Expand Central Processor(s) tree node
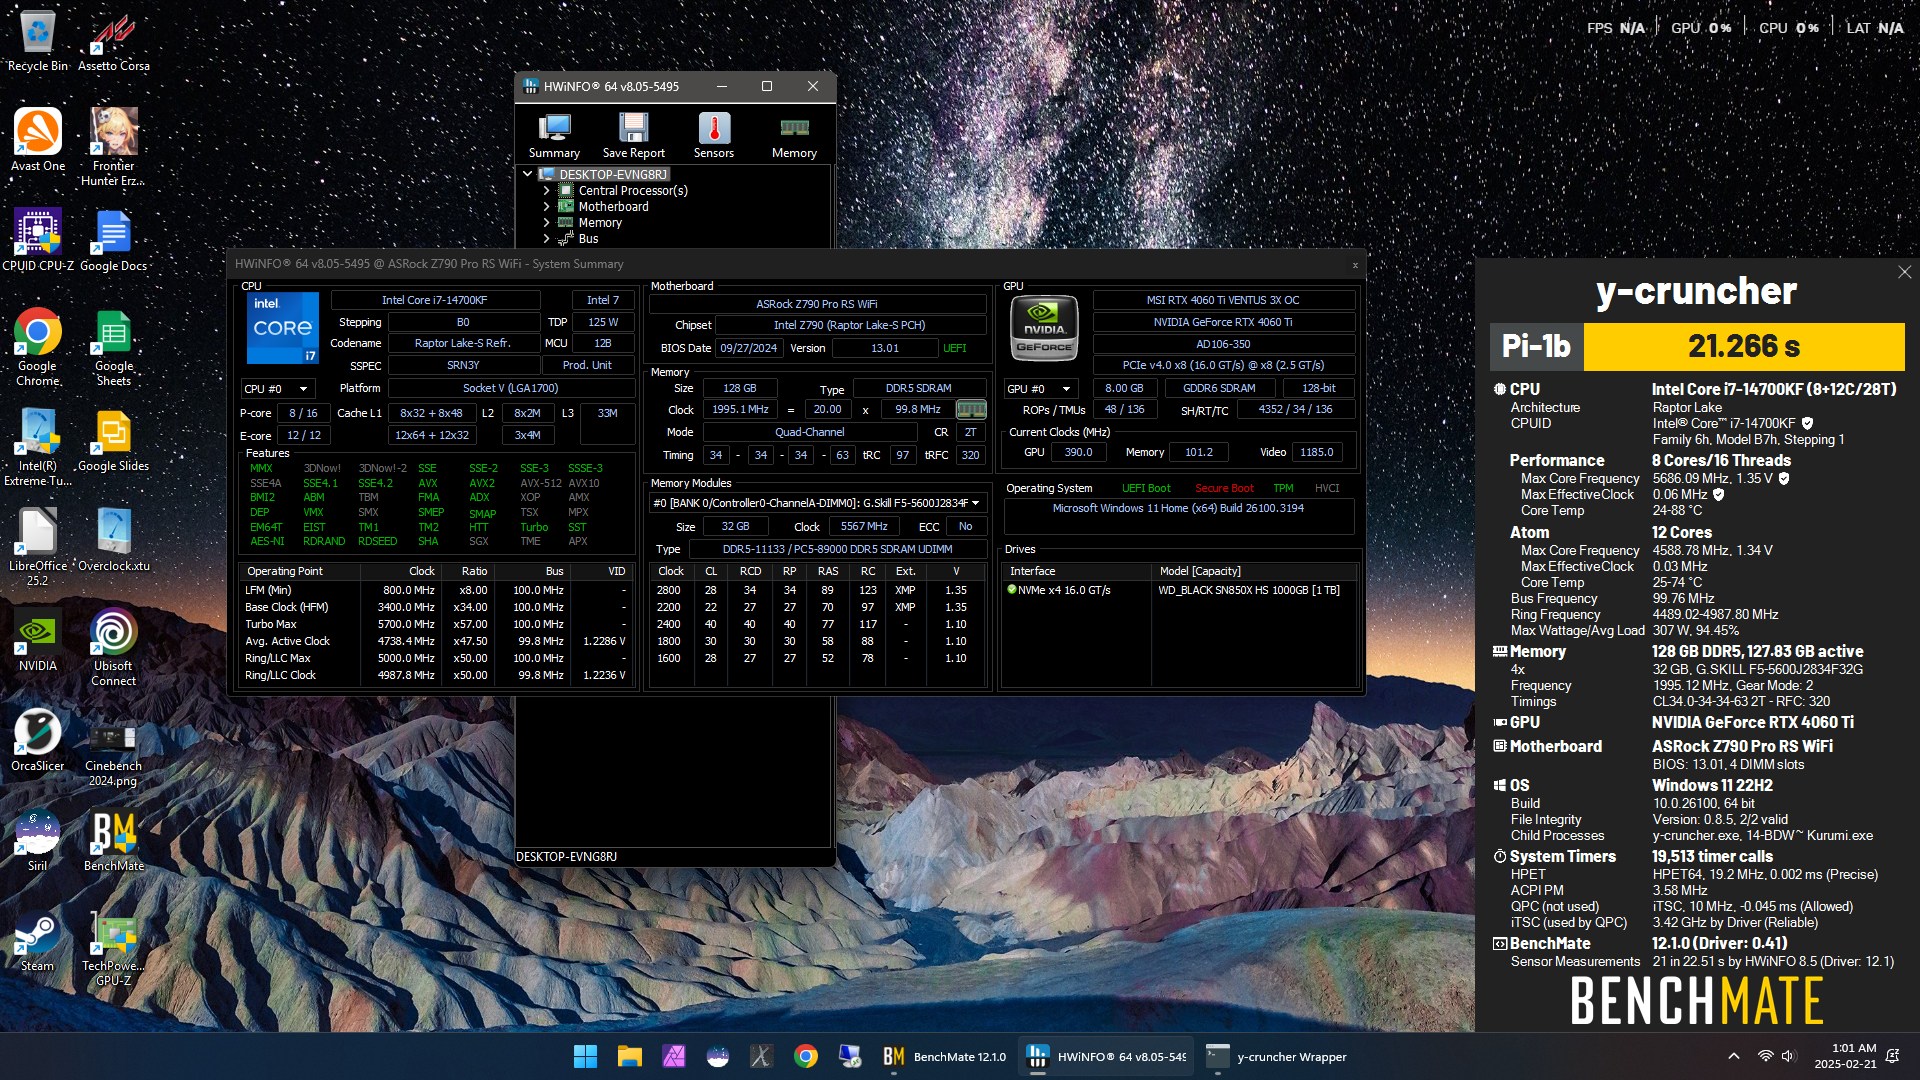Image resolution: width=1920 pixels, height=1080 pixels. pyautogui.click(x=546, y=190)
